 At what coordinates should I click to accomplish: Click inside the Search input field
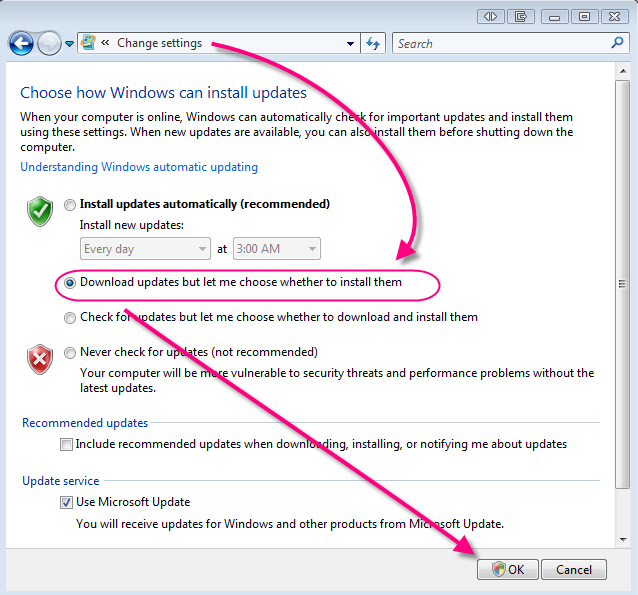pos(500,43)
